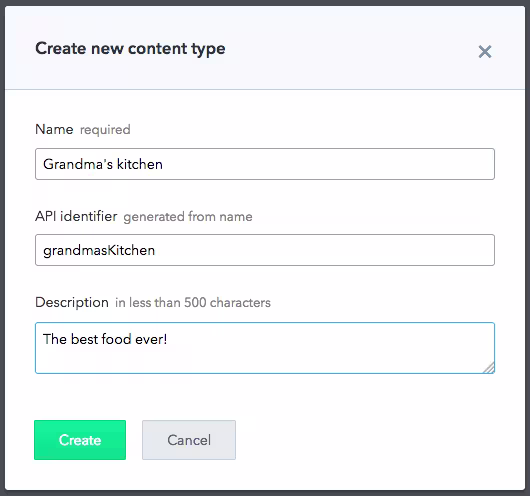
Task: Close the Create new content type dialog
Action: (x=485, y=52)
